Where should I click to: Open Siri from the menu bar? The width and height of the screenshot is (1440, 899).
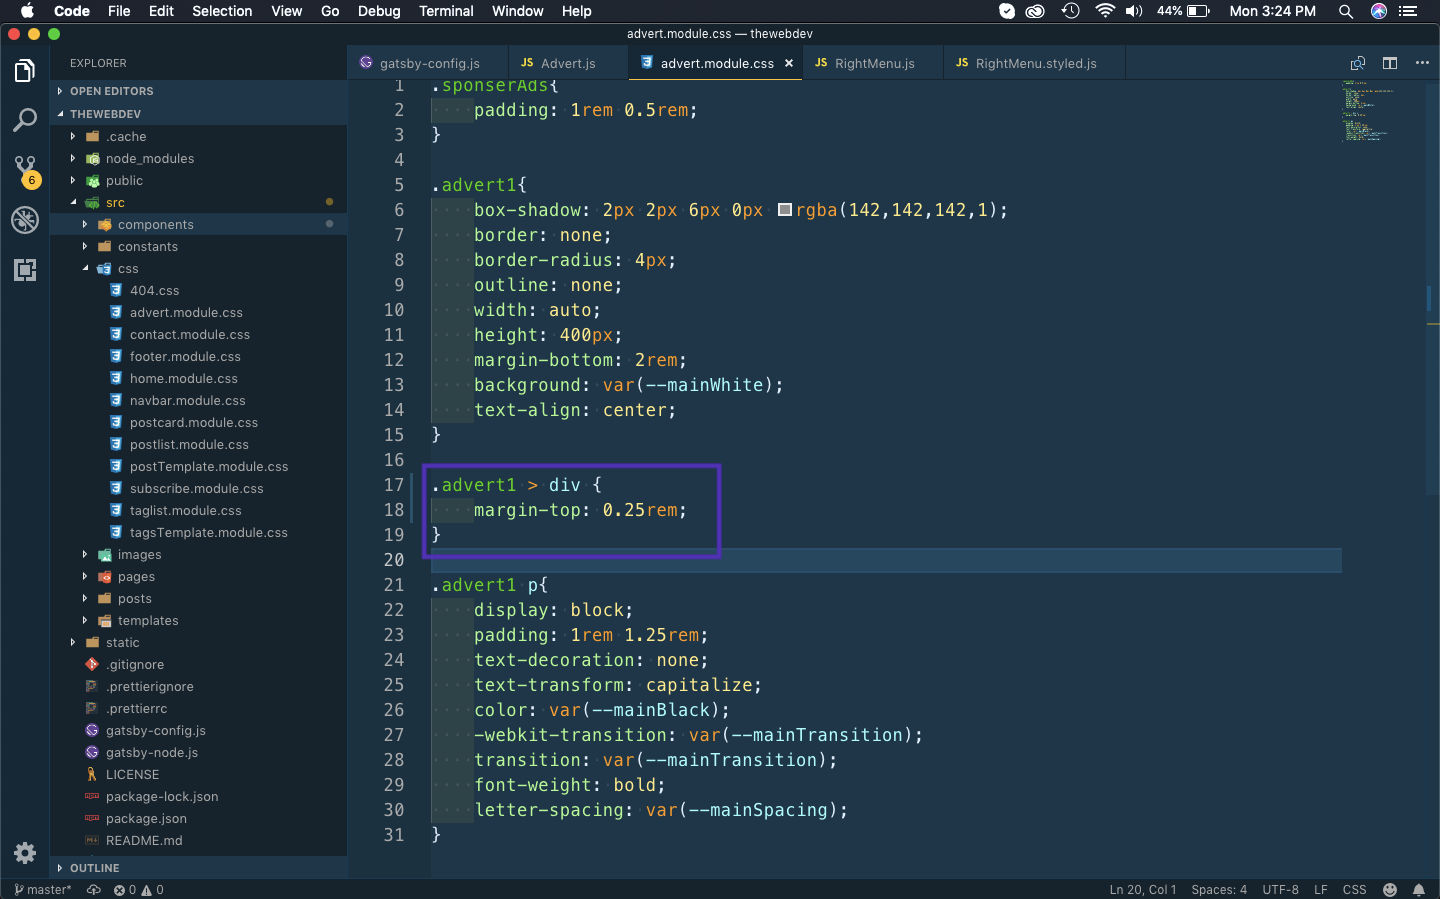[x=1379, y=11]
